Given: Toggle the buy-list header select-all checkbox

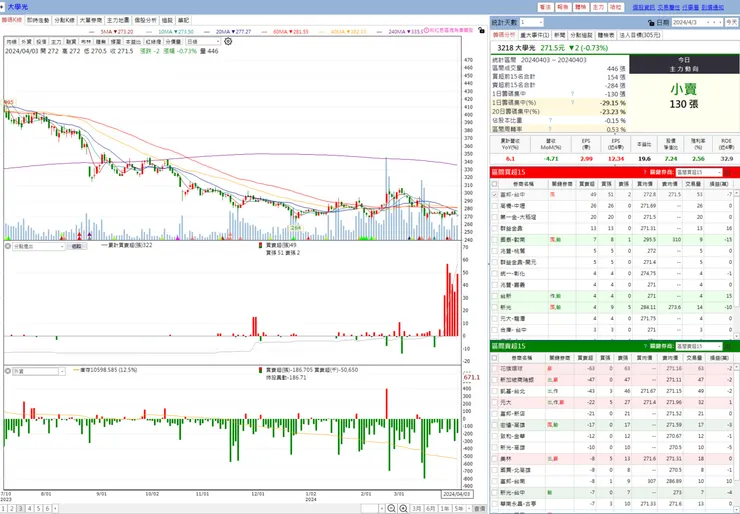Looking at the screenshot, I should tap(494, 184).
